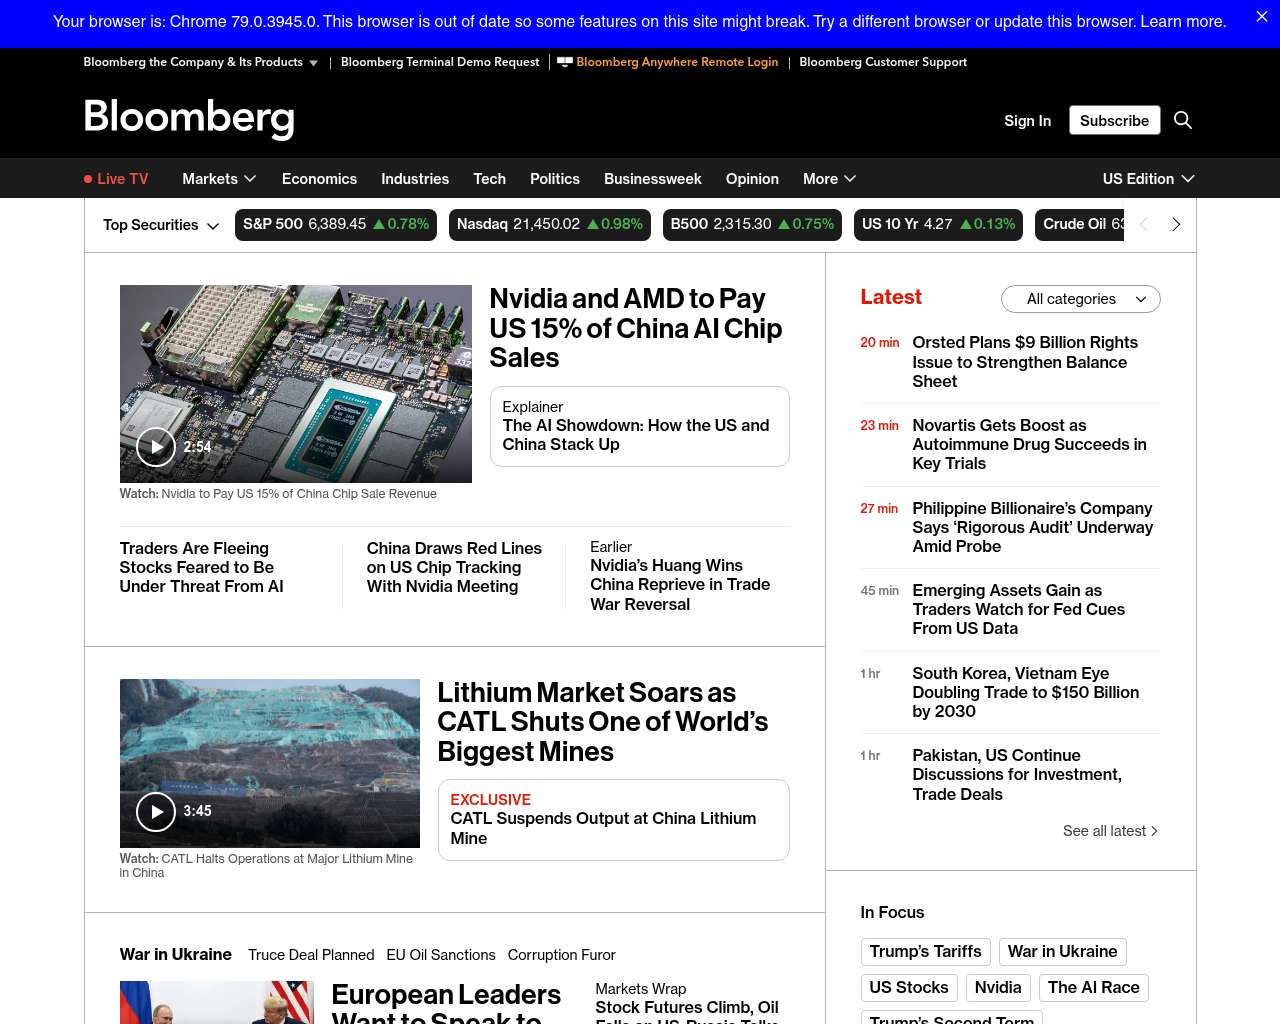Select the Nasdaq ticker chip
Image resolution: width=1280 pixels, height=1024 pixels.
[550, 225]
